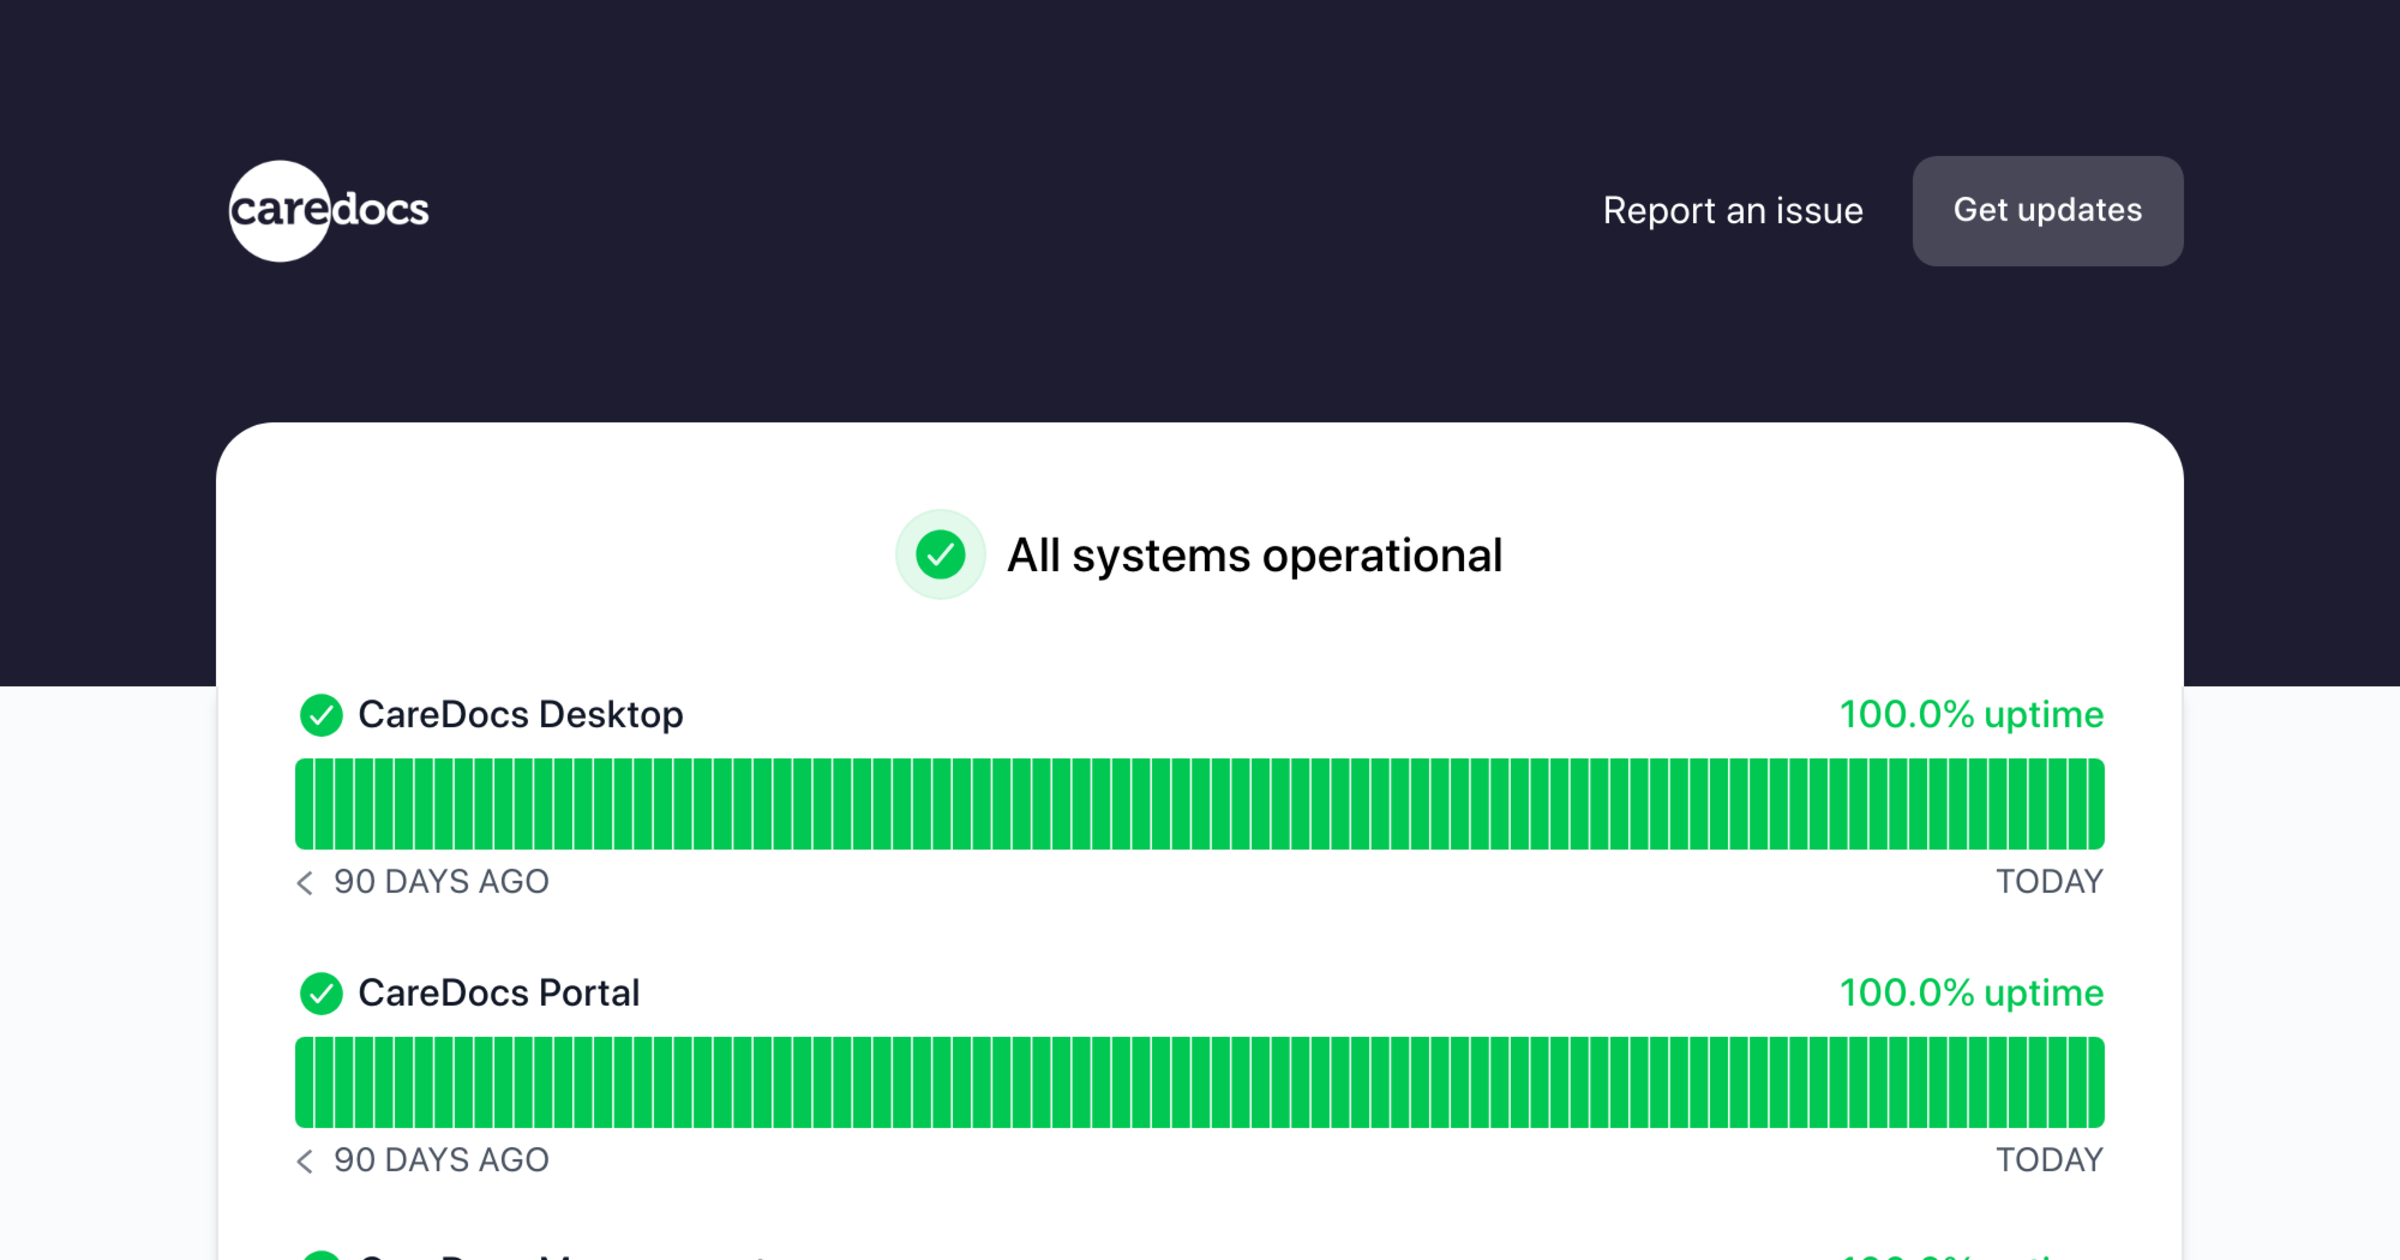Click the CareDocs Desktop uptime history bar
This screenshot has height=1260, width=2400.
coord(1200,804)
